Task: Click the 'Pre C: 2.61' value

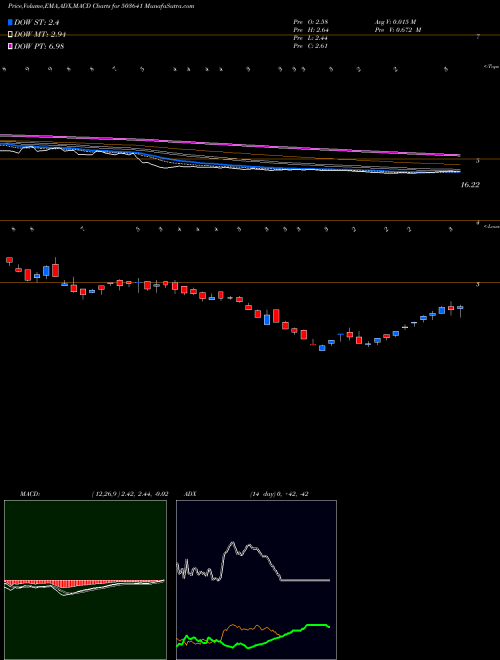Action: 311,46
